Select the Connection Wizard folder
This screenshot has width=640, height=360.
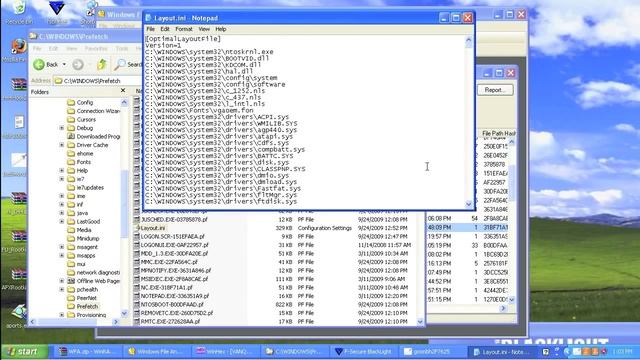pyautogui.click(x=98, y=111)
